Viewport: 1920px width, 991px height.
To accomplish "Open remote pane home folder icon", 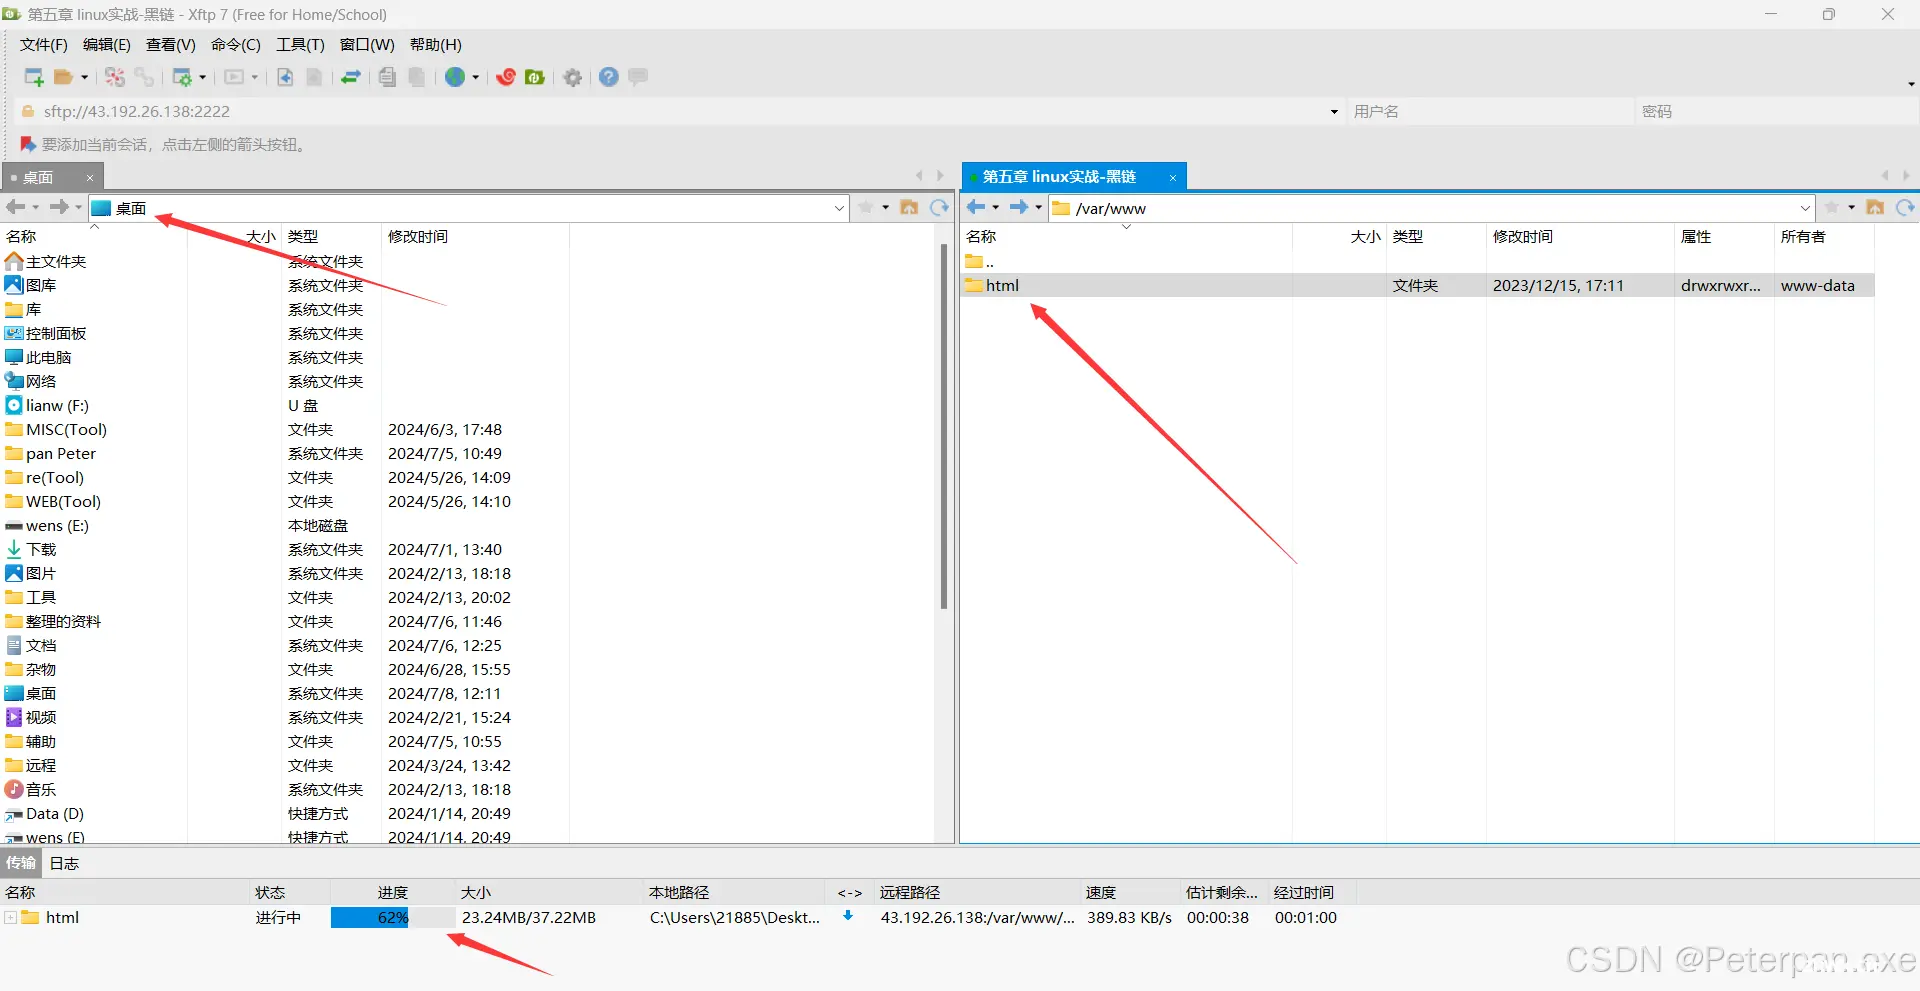I will click(x=1875, y=207).
